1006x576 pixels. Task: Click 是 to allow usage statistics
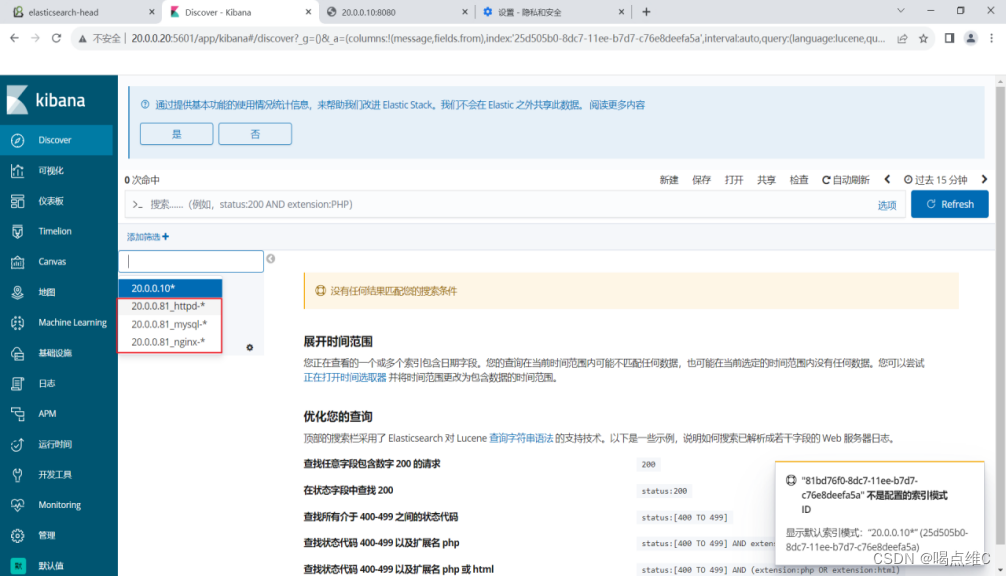tap(176, 133)
